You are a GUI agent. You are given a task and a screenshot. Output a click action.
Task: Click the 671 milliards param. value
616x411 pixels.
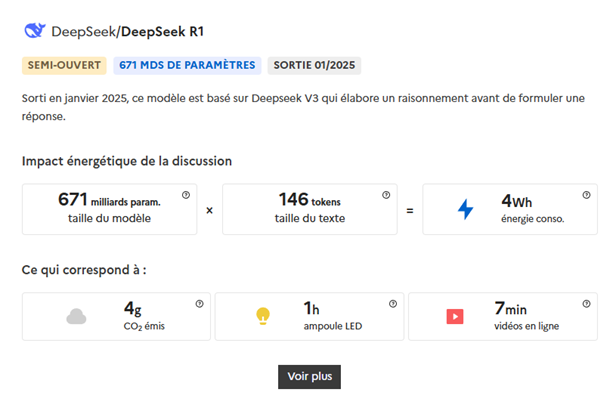click(110, 200)
